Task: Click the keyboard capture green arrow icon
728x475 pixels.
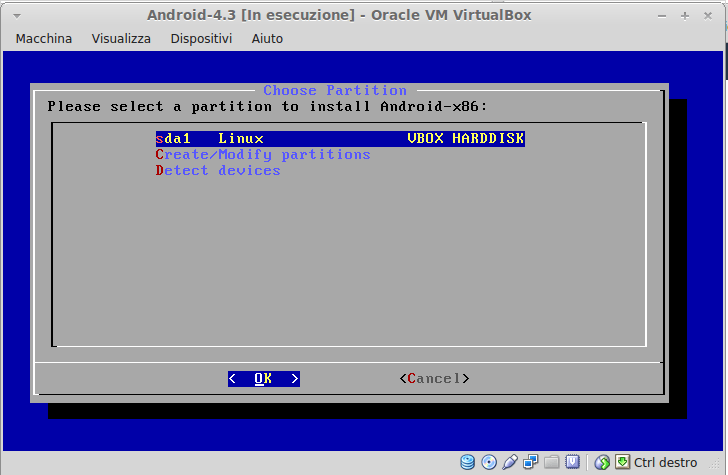Action: pyautogui.click(x=622, y=462)
